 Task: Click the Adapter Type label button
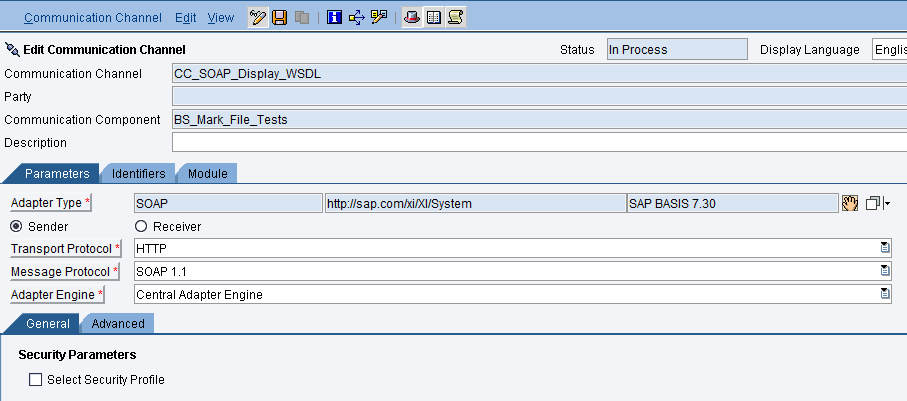click(51, 203)
